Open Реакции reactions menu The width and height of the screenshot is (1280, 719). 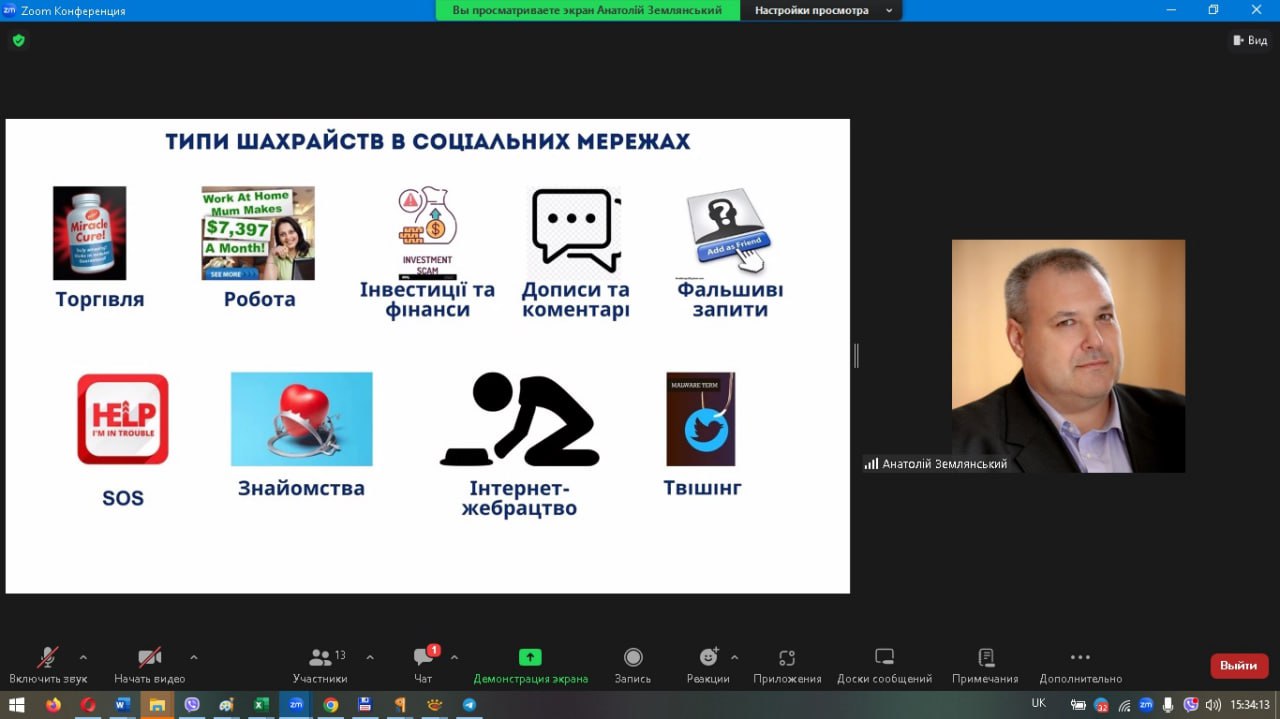point(708,665)
